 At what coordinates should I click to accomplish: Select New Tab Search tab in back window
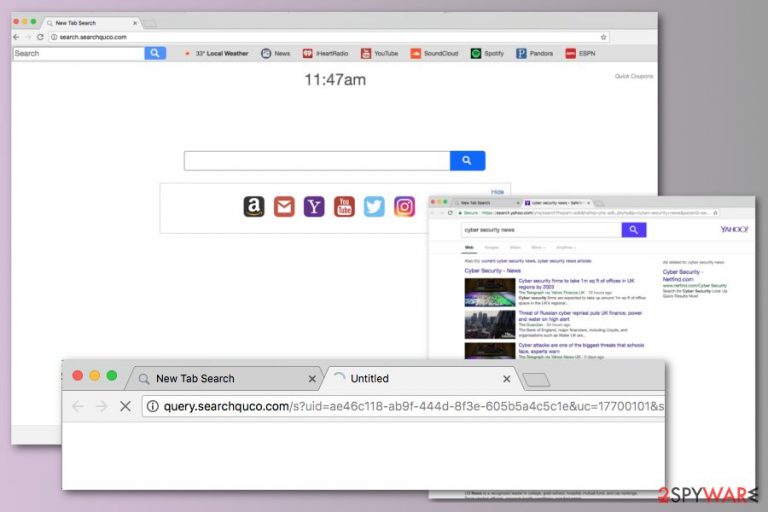(x=91, y=23)
